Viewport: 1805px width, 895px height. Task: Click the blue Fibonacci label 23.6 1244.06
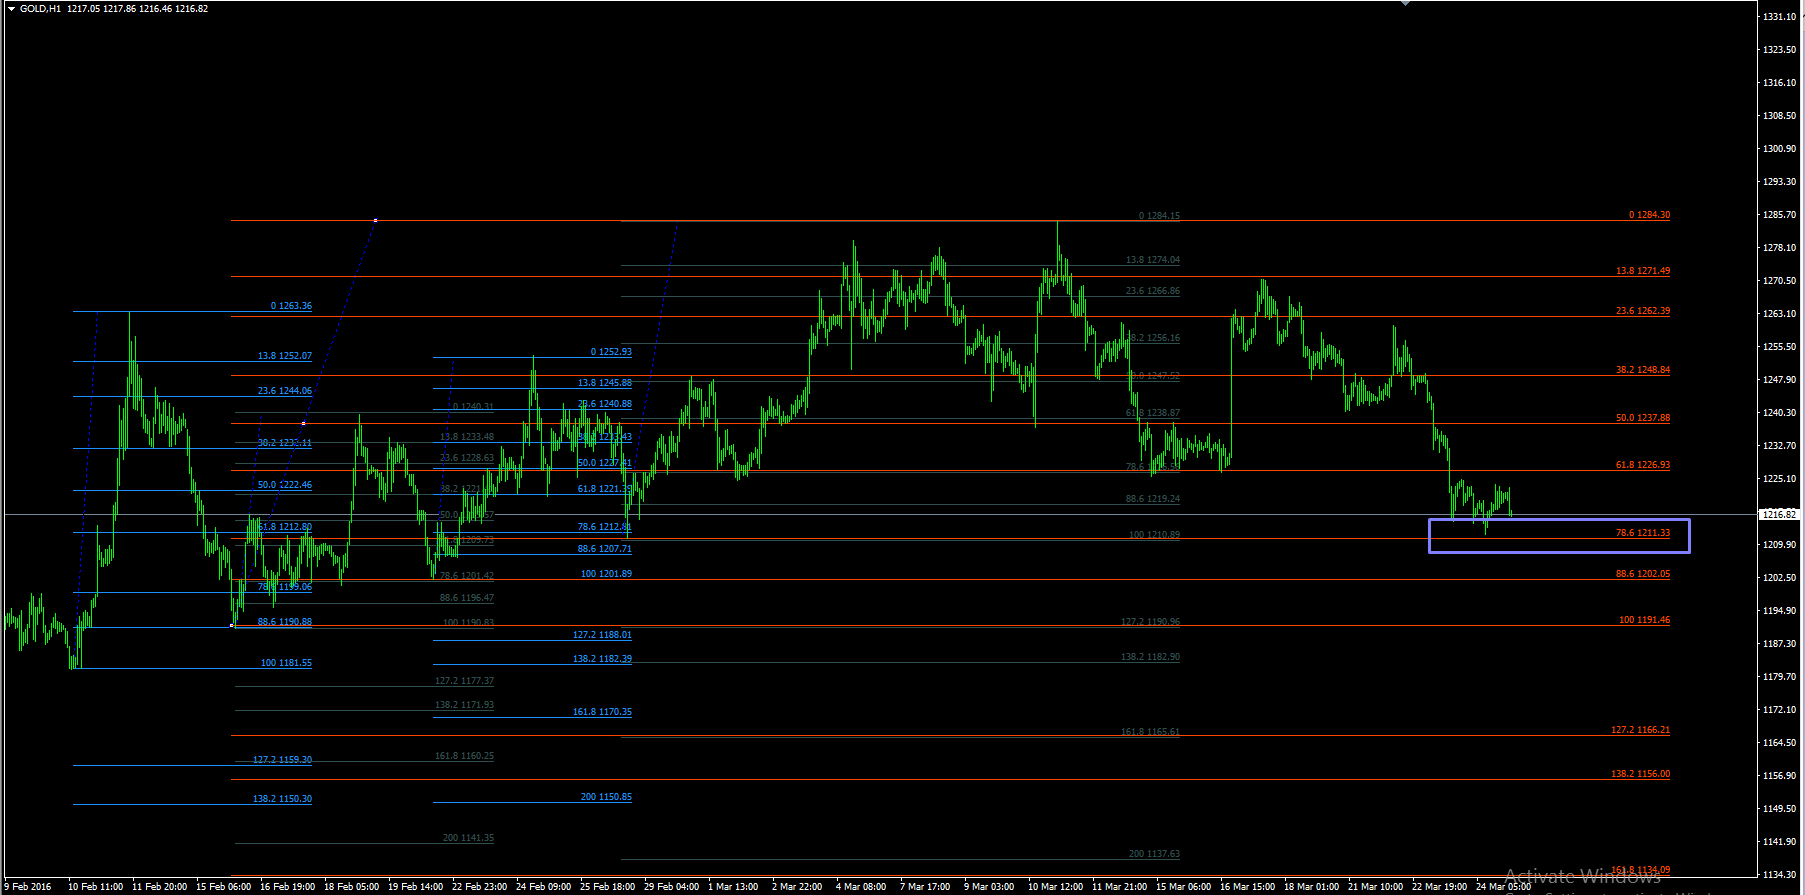coord(285,391)
